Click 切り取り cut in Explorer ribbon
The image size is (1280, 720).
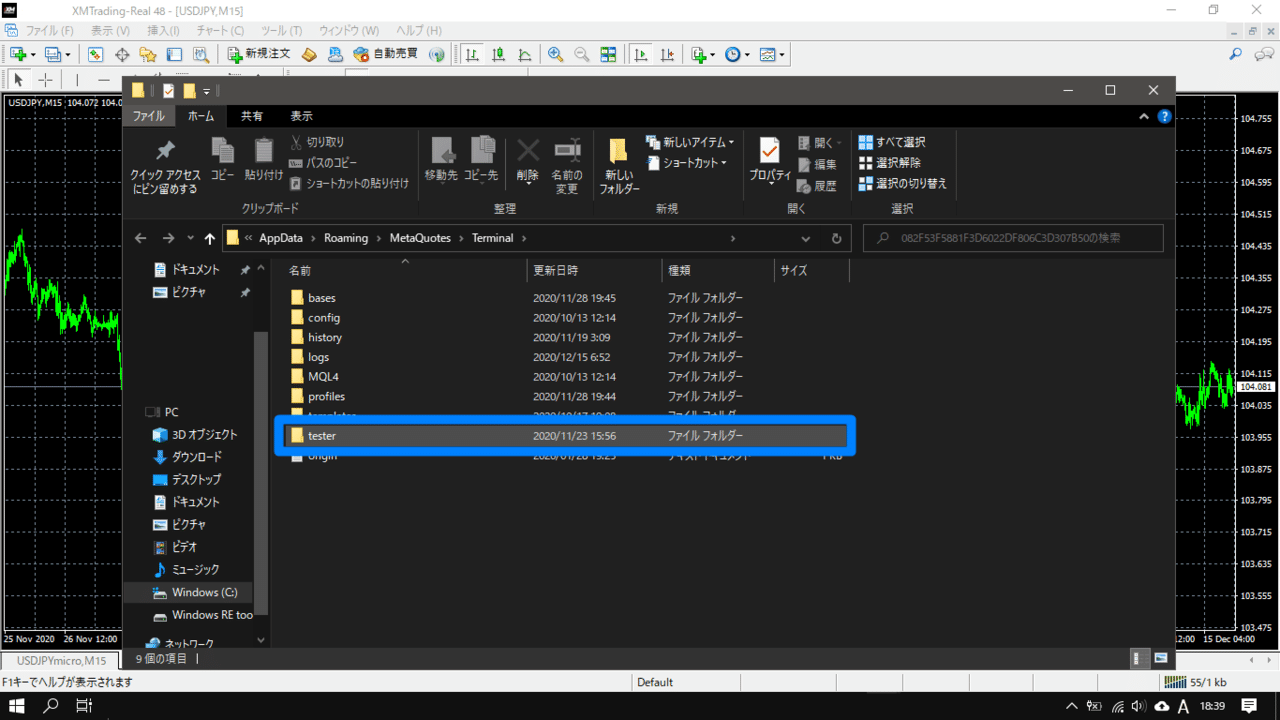317,142
